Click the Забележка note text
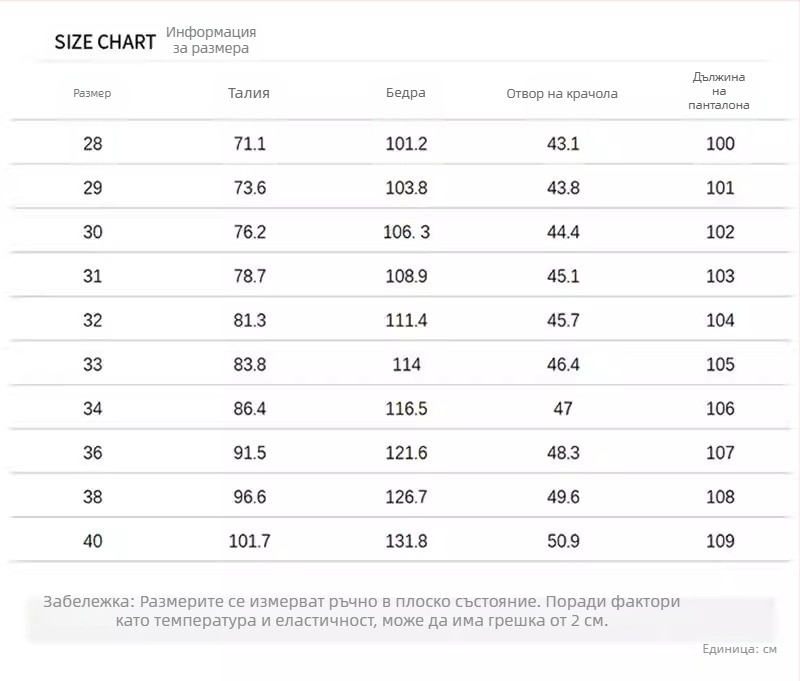This screenshot has height=681, width=800. pos(362,611)
